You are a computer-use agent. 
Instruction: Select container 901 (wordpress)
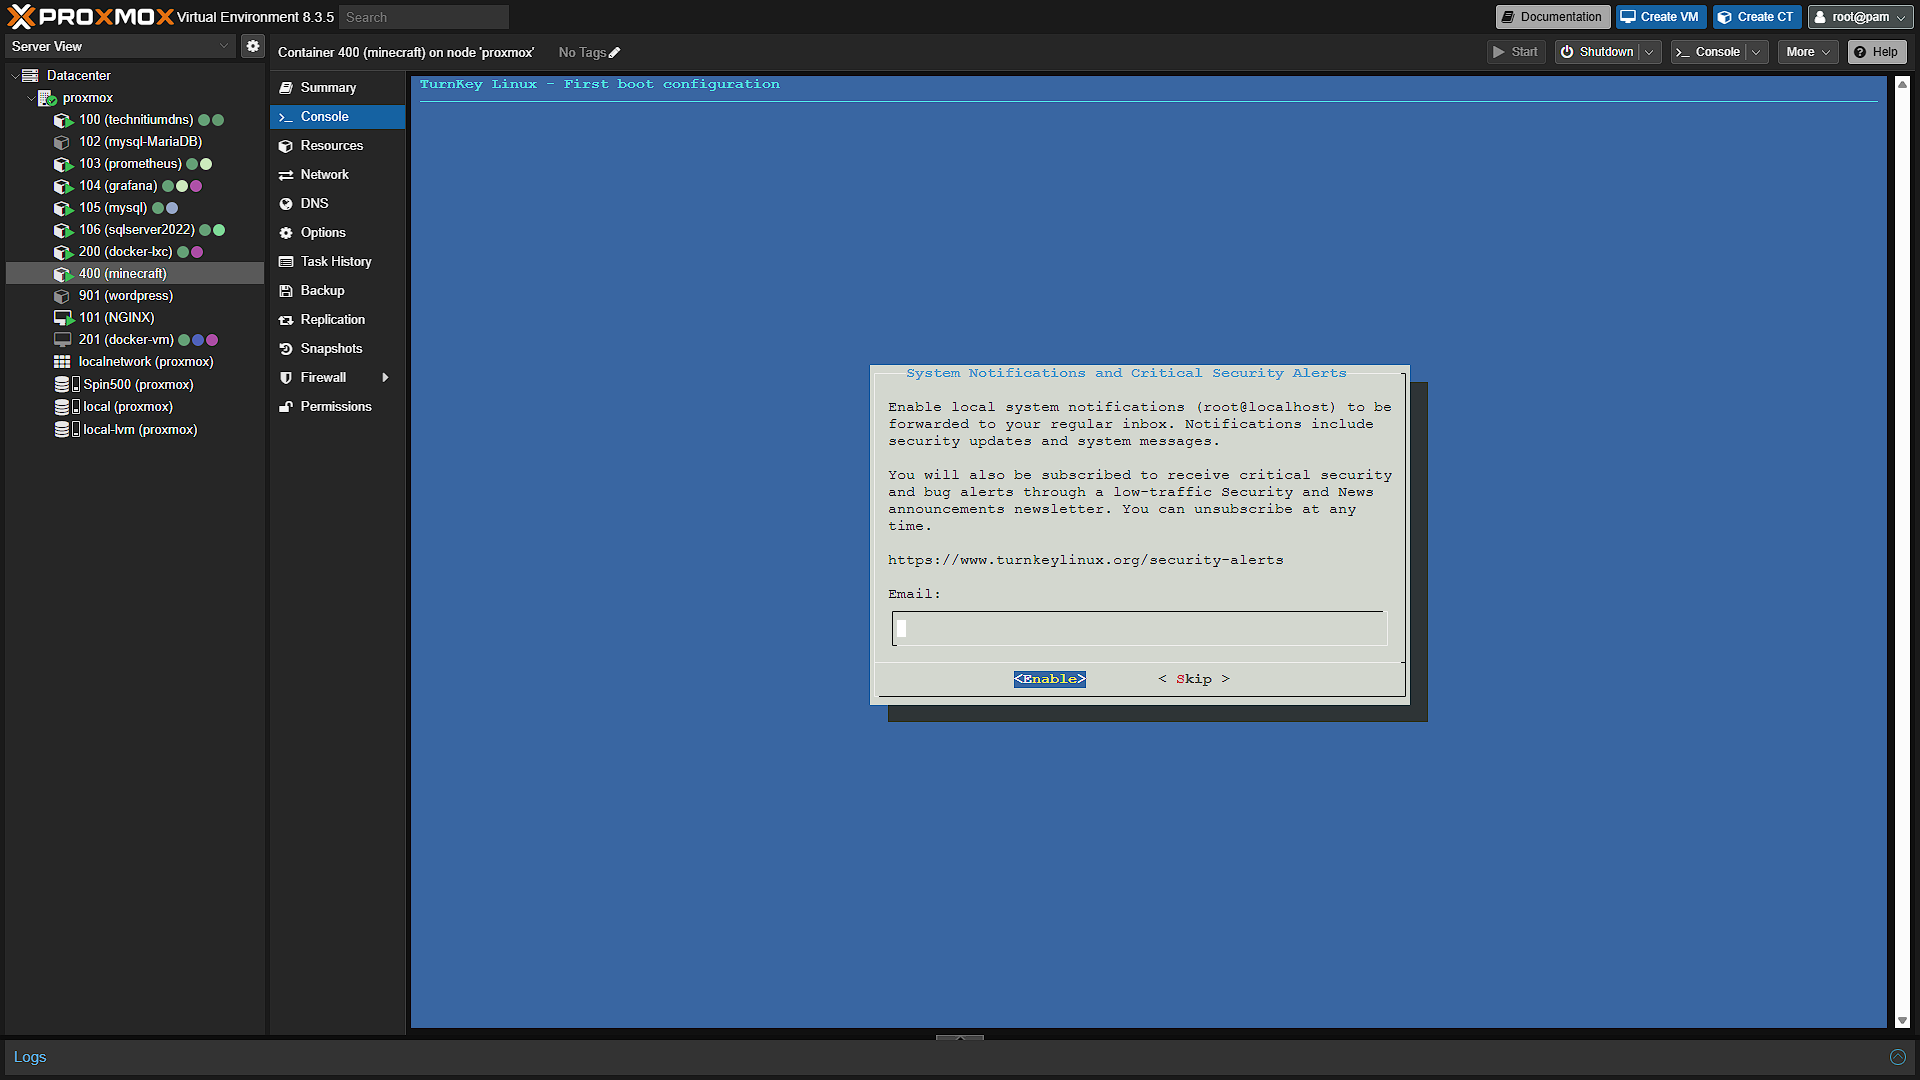pos(126,295)
